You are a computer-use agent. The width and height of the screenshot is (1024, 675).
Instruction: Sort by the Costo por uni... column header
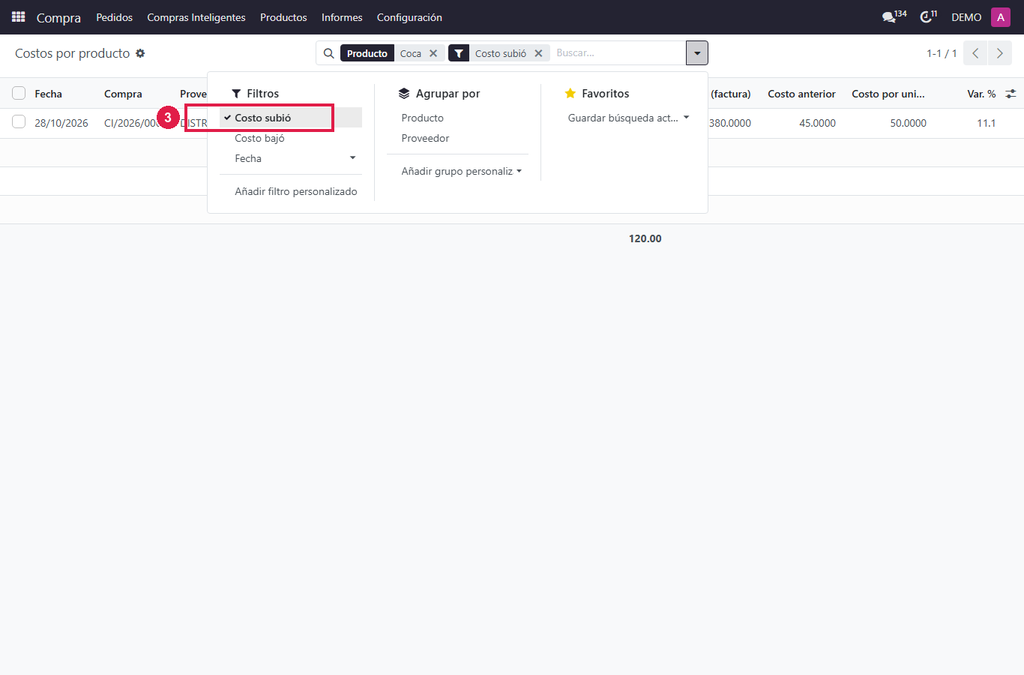pos(888,94)
